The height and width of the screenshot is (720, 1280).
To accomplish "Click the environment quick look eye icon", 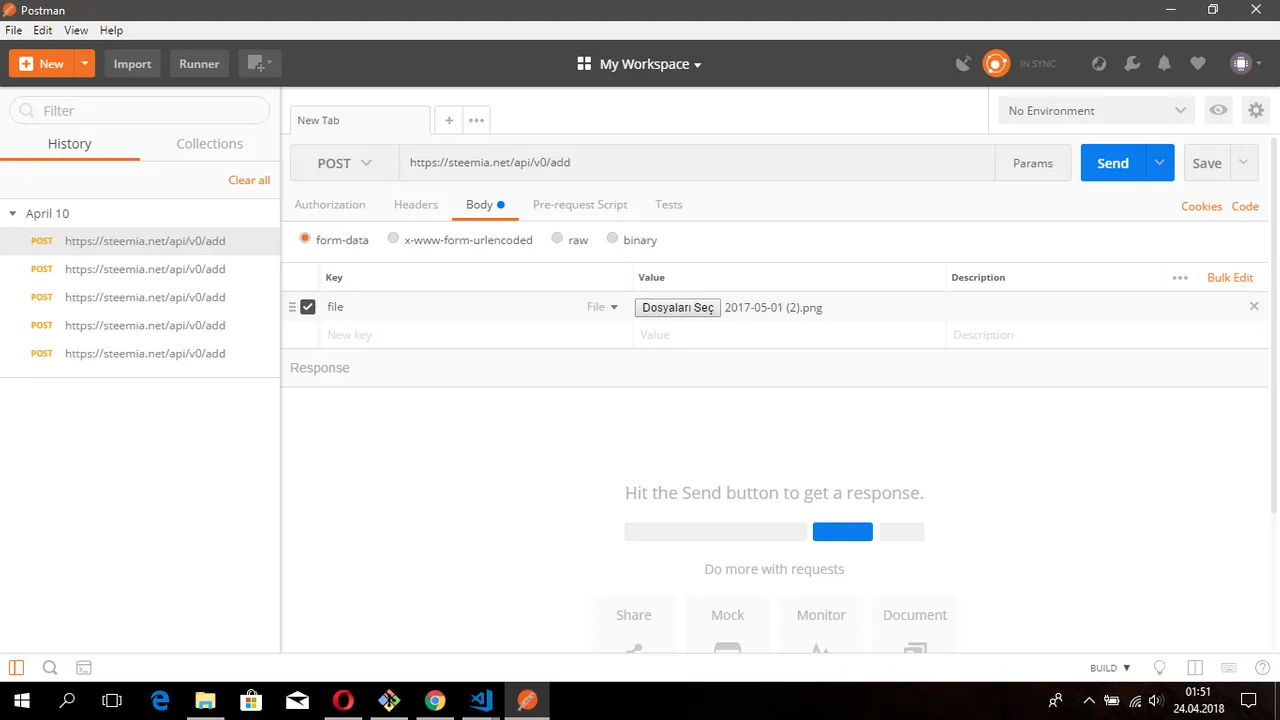I will click(x=1218, y=111).
